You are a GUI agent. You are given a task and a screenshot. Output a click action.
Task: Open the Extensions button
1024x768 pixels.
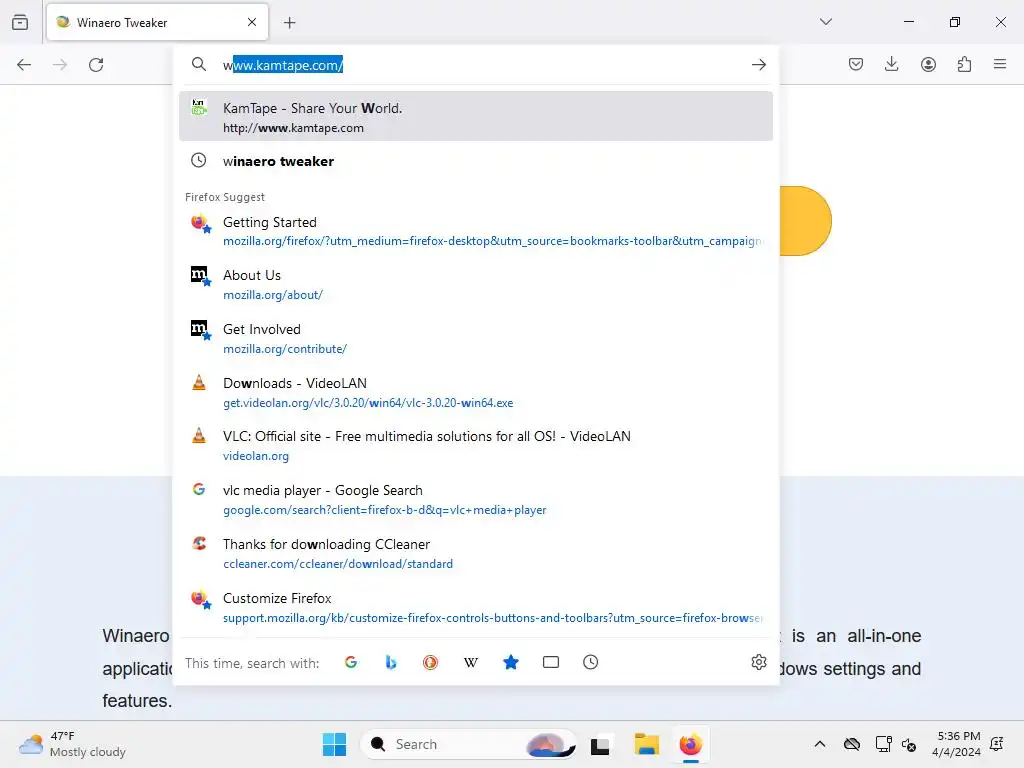tap(964, 64)
